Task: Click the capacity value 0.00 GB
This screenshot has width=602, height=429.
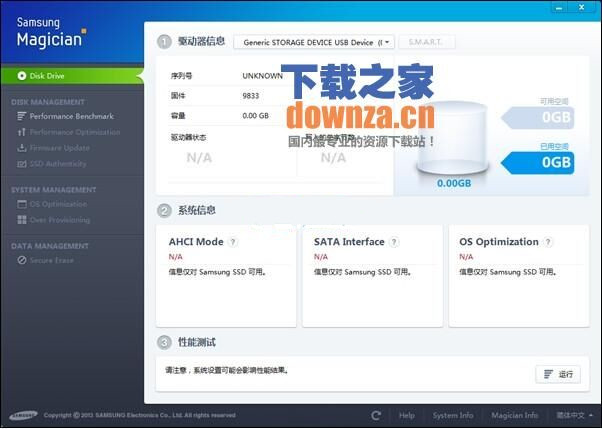Action: 256,116
